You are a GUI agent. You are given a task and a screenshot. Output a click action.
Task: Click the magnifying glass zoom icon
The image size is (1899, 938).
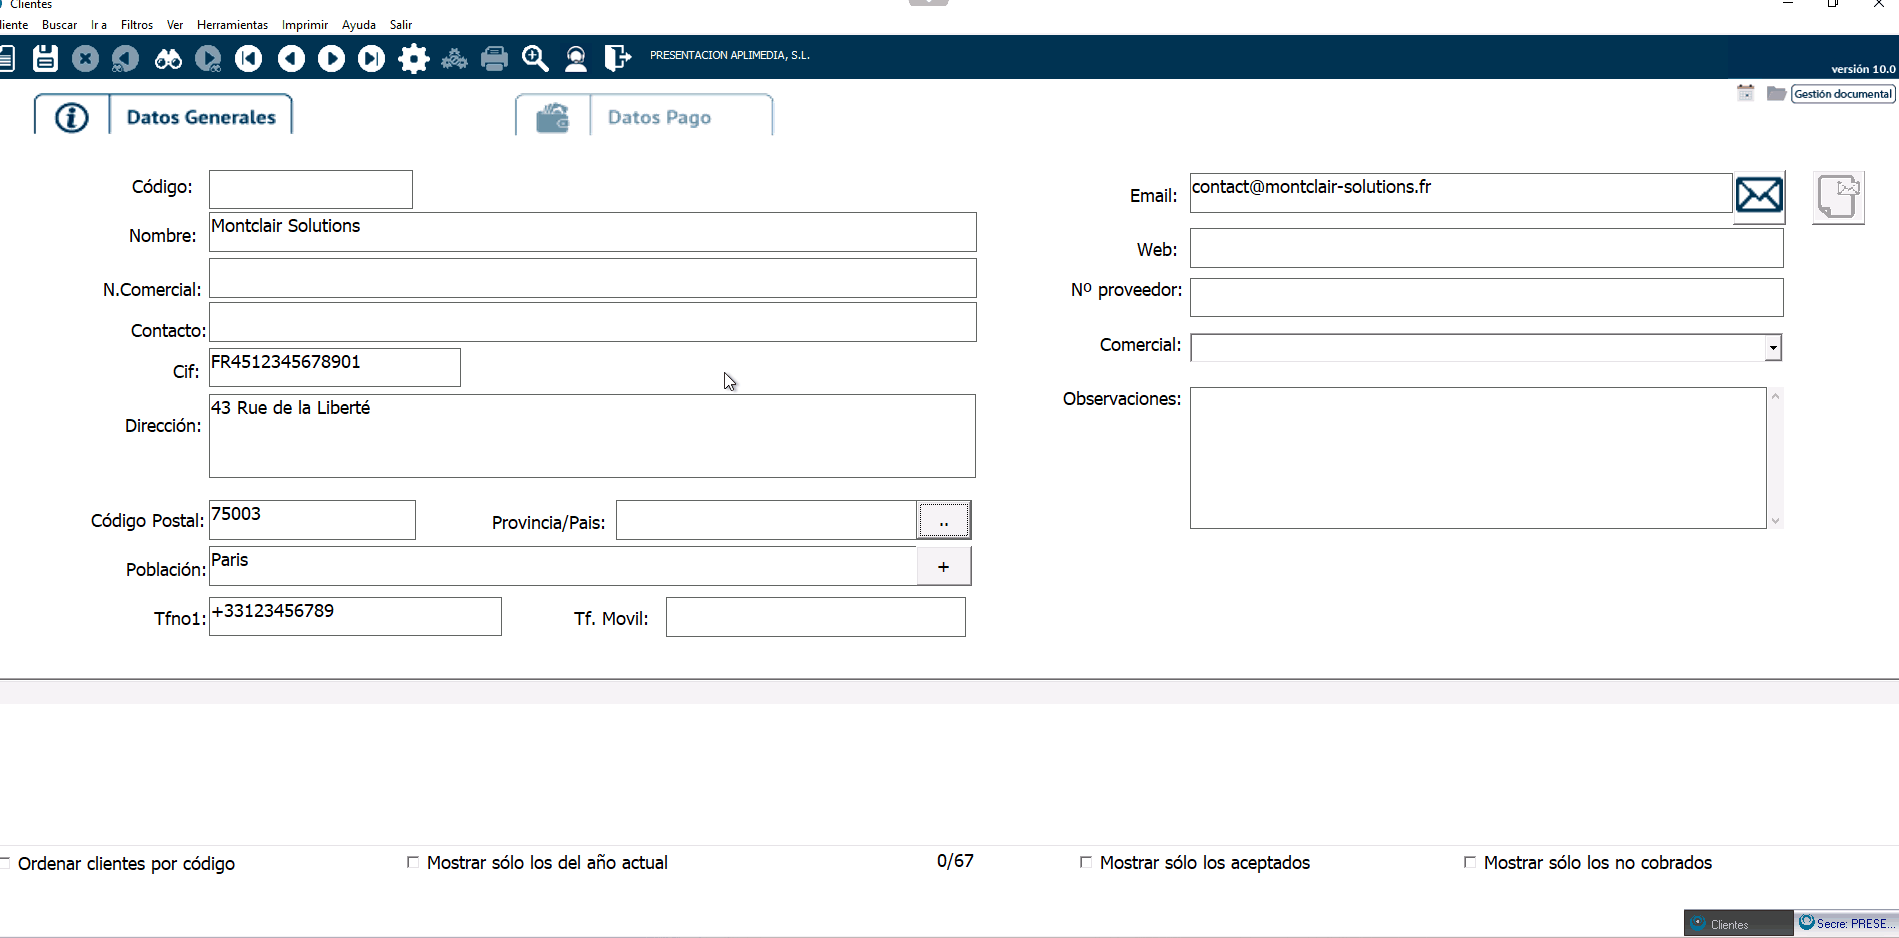[535, 59]
